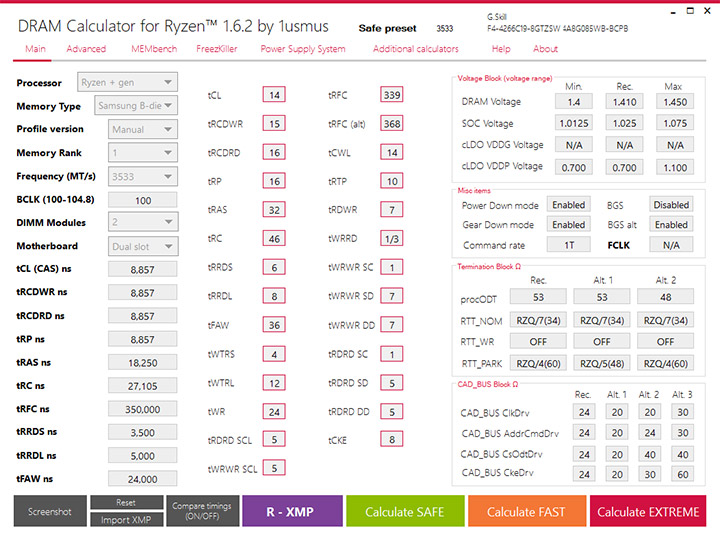The image size is (720, 541).
Task: Click CAD_BUS ClkDrv Rec. value 24
Action: click(x=584, y=412)
